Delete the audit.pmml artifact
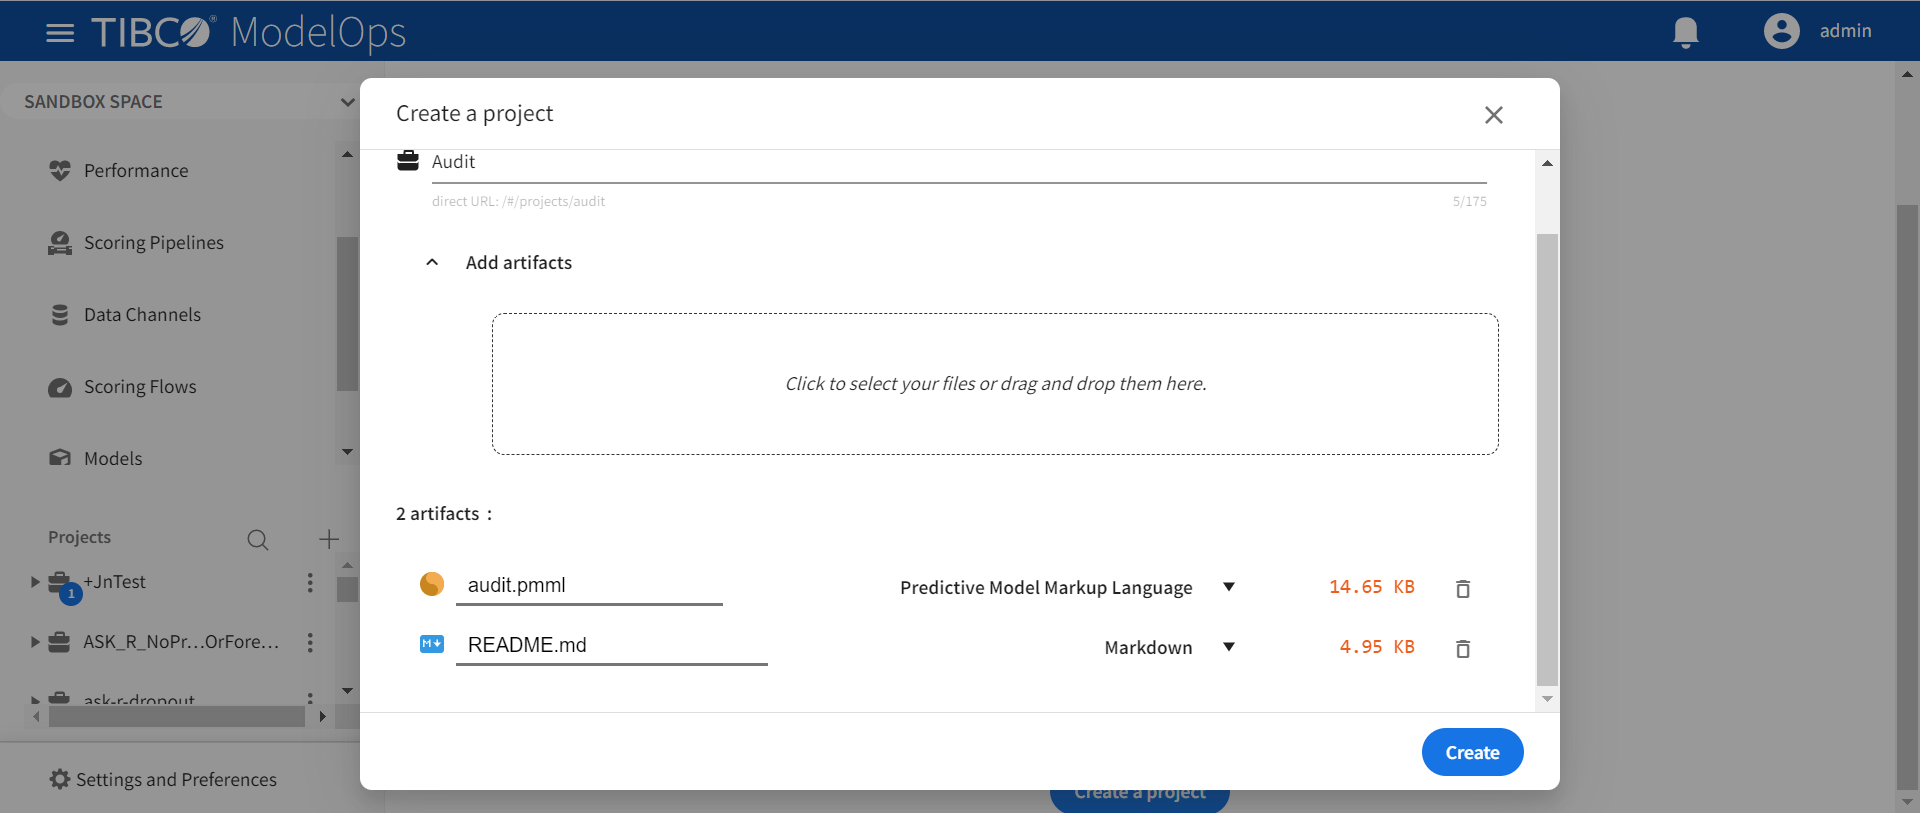Image resolution: width=1920 pixels, height=813 pixels. click(1463, 589)
